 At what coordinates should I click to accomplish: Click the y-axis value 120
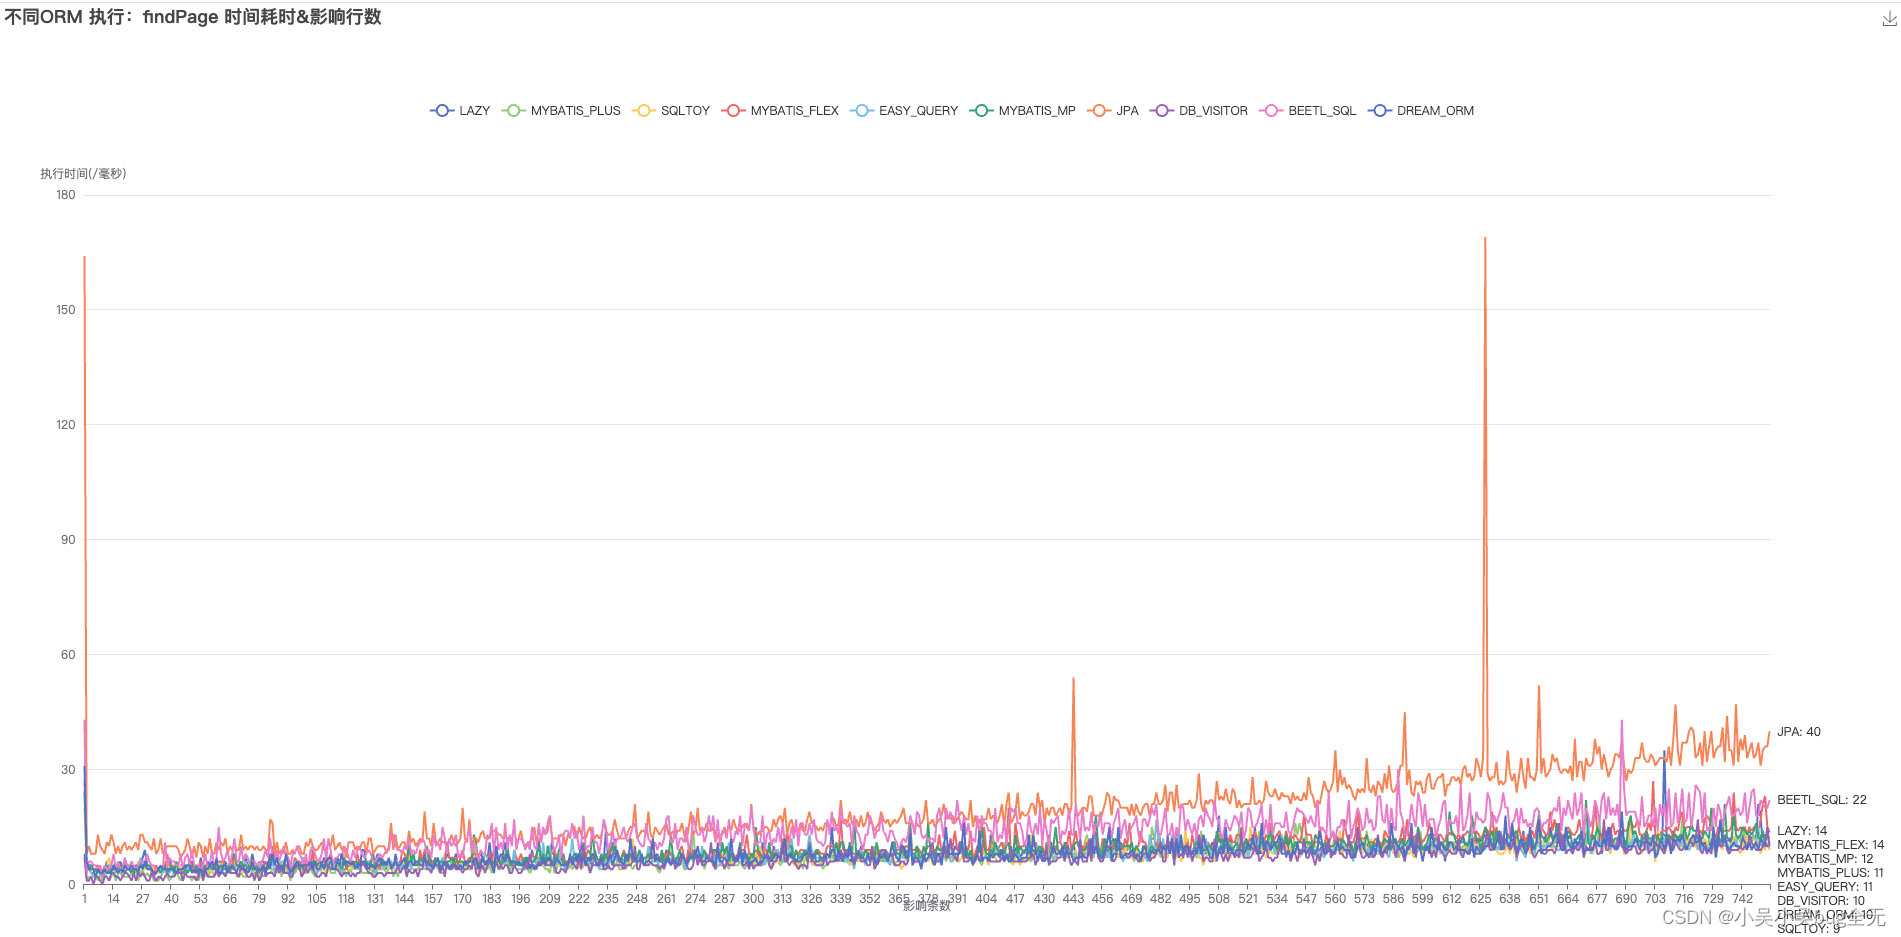pyautogui.click(x=66, y=425)
